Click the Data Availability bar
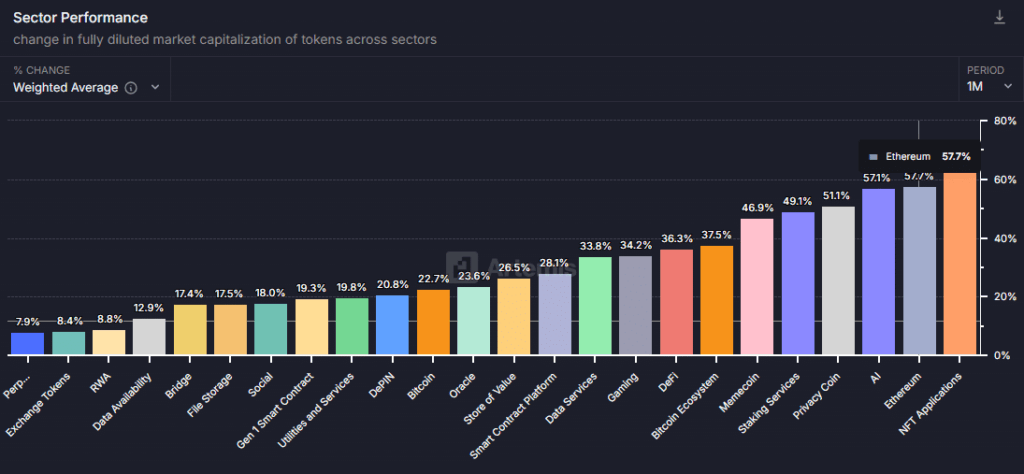Image resolution: width=1024 pixels, height=474 pixels. [150, 337]
